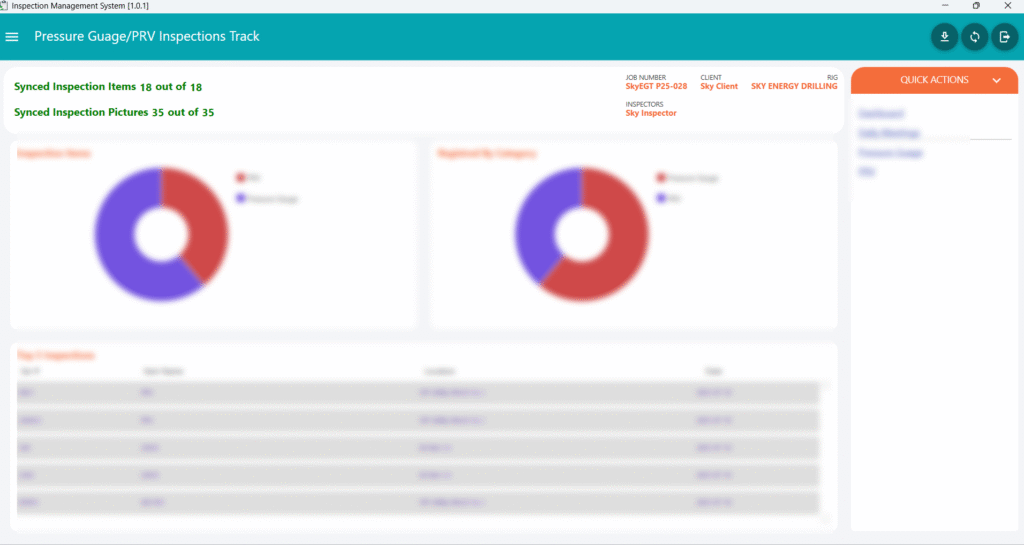Click the inspections table vertical scrollbar
The height and width of the screenshot is (545, 1024).
point(825,450)
